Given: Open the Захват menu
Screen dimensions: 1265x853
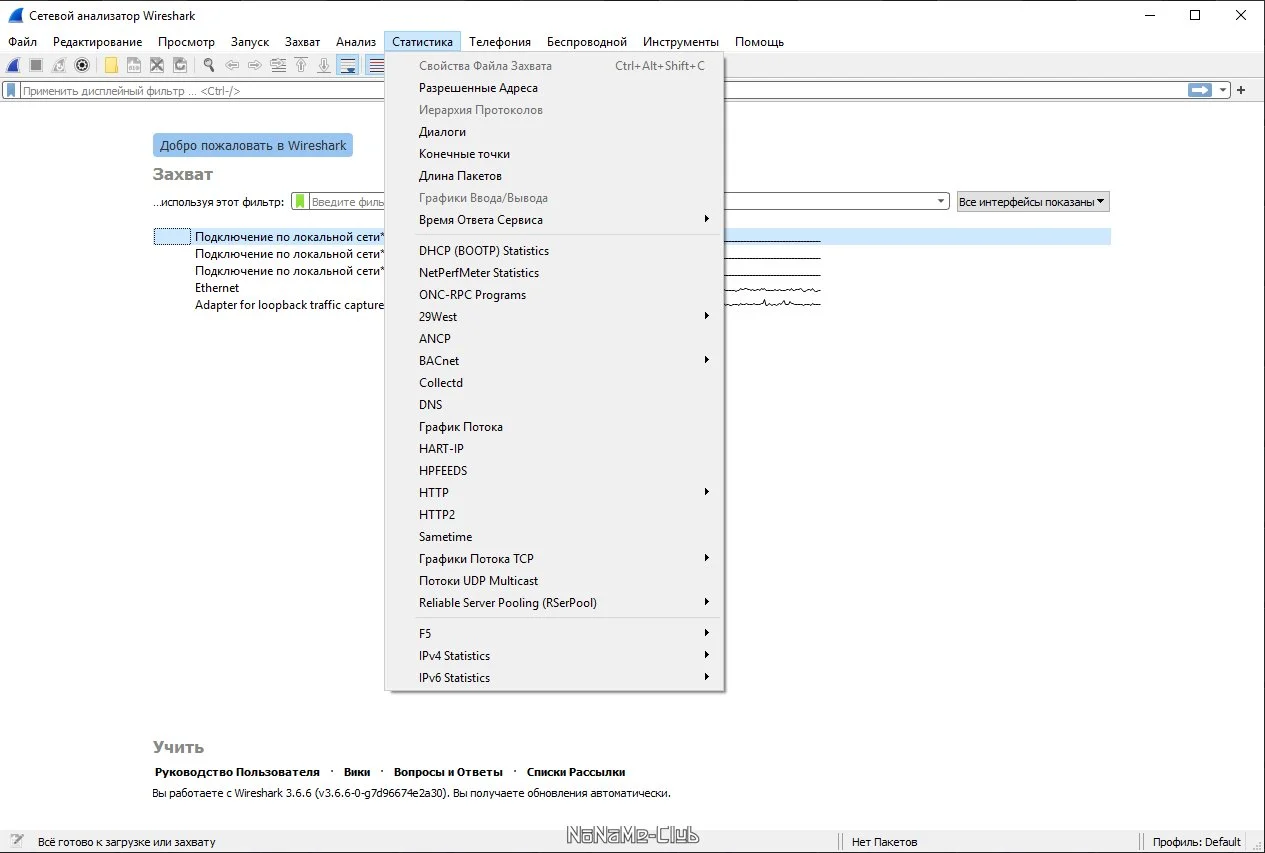Looking at the screenshot, I should (302, 42).
